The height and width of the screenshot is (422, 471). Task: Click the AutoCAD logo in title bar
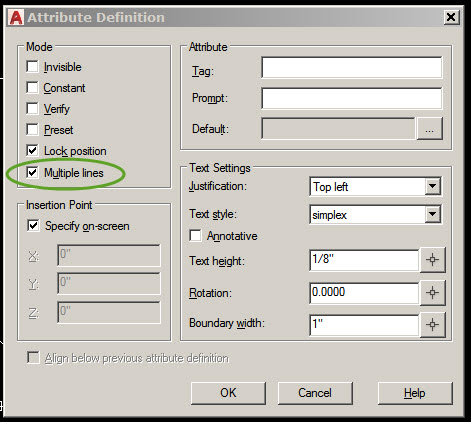(x=16, y=17)
